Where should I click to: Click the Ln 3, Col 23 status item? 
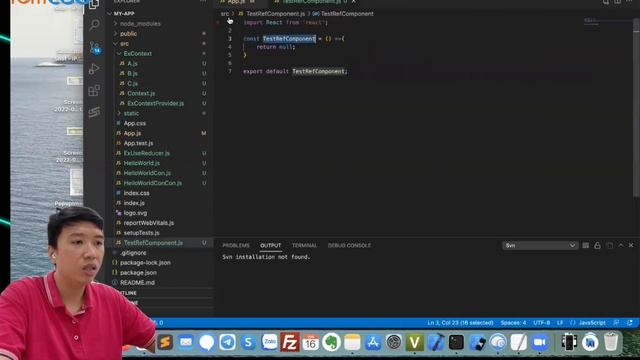pos(460,323)
